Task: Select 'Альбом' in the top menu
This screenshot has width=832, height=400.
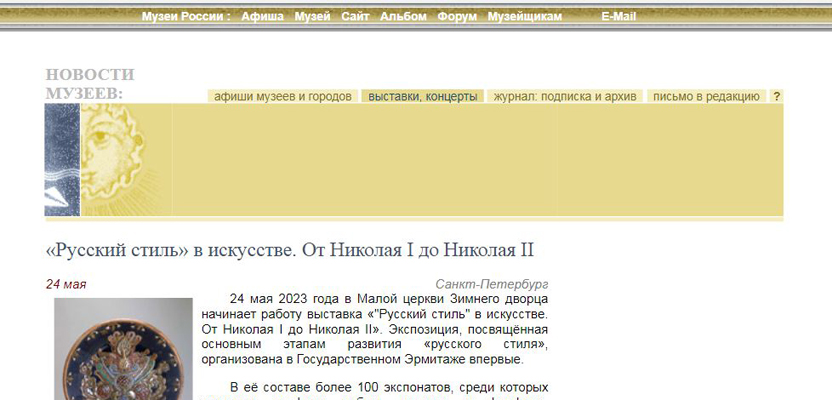Action: [x=403, y=16]
